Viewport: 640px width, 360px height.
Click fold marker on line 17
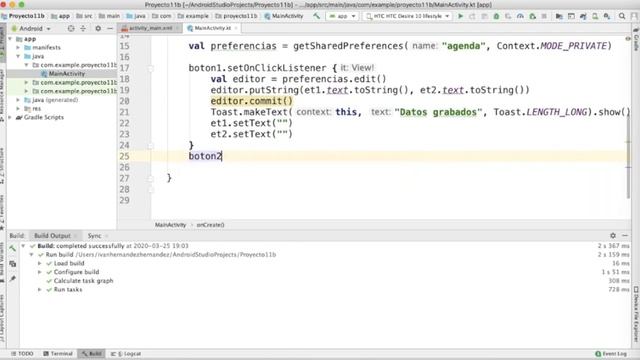pos(151,68)
